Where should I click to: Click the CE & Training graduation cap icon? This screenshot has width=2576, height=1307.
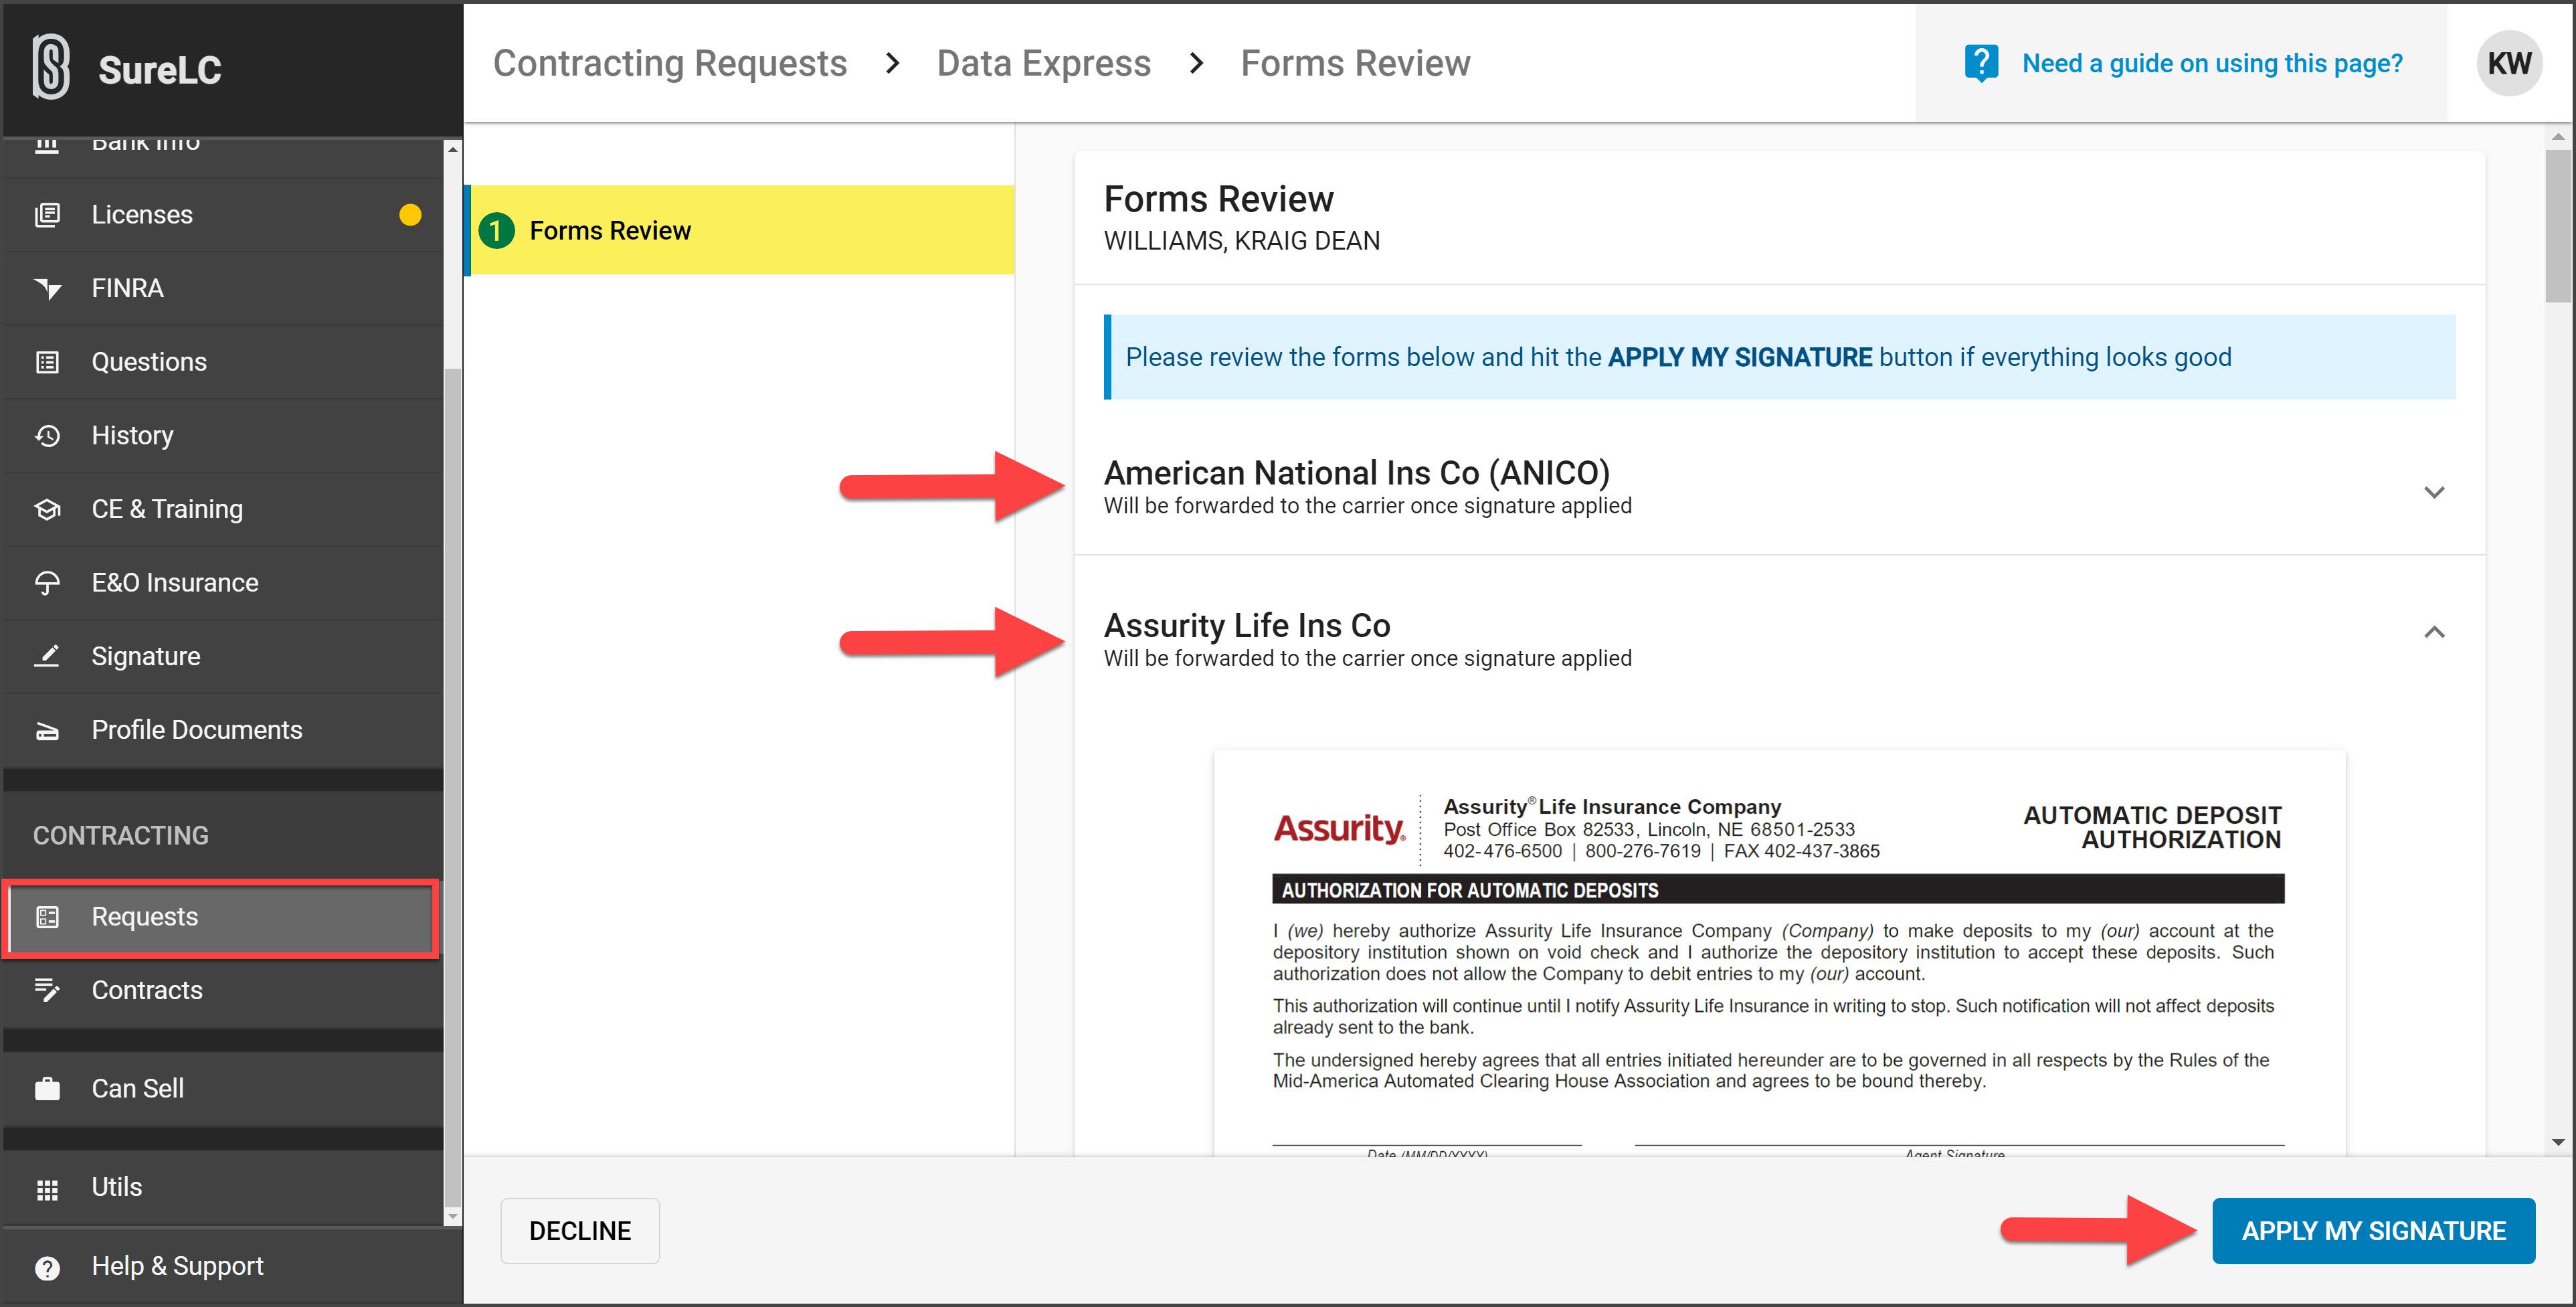click(47, 509)
